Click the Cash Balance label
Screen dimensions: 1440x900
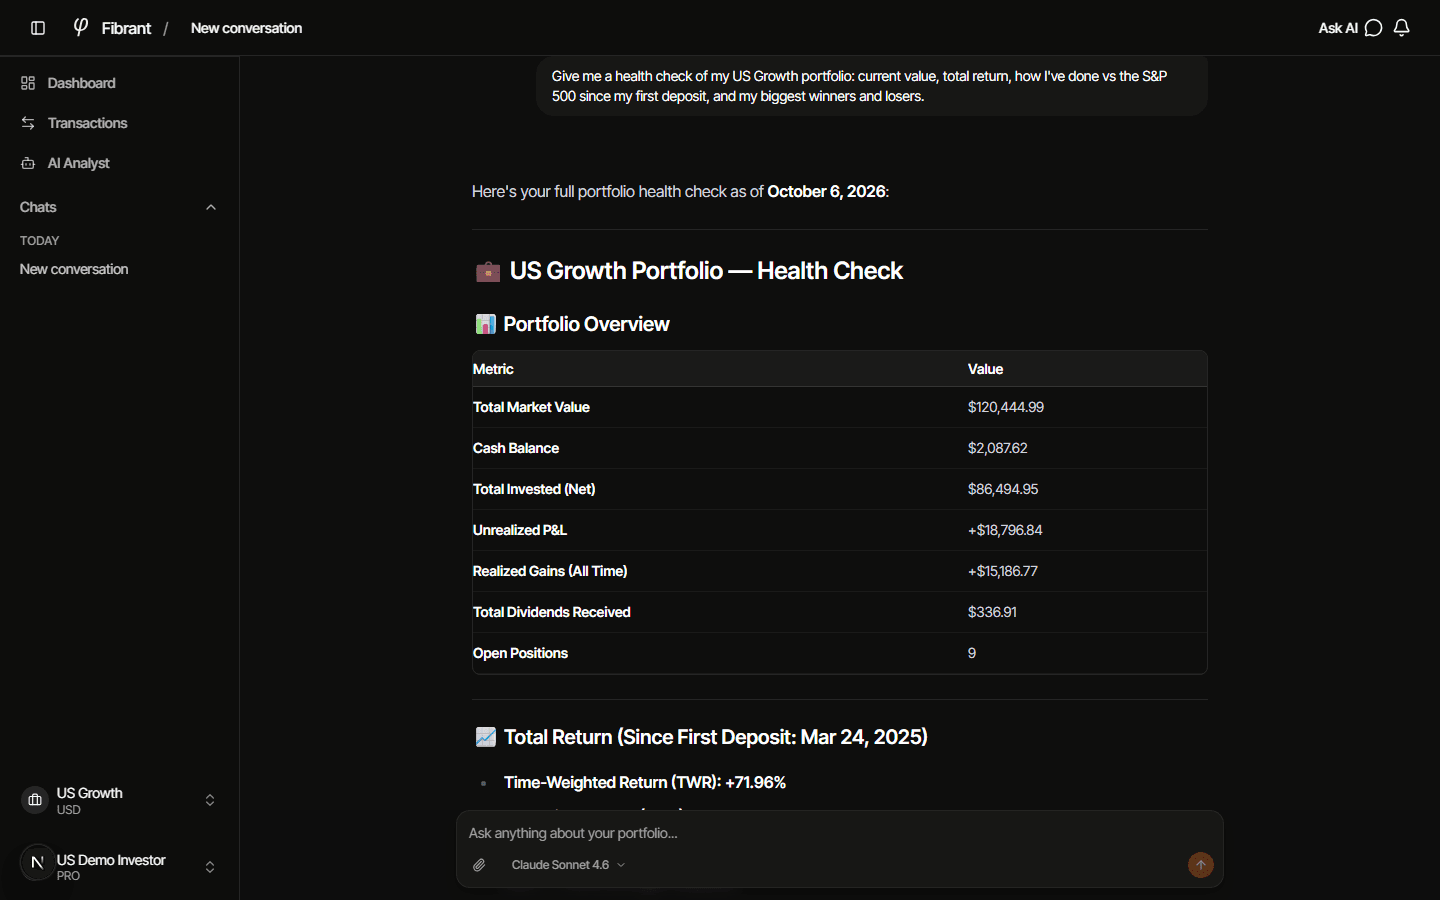point(516,448)
